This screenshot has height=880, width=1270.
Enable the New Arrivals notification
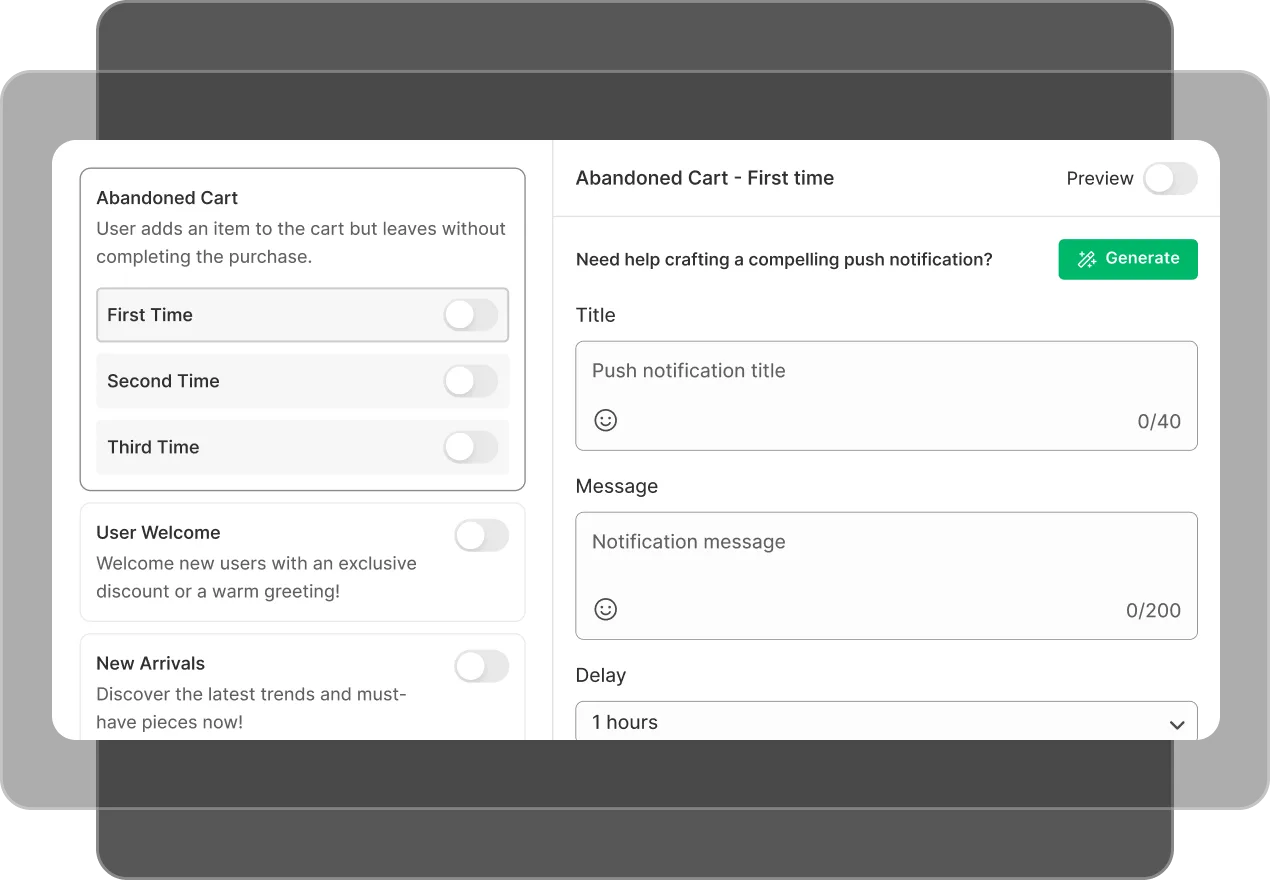coord(481,666)
